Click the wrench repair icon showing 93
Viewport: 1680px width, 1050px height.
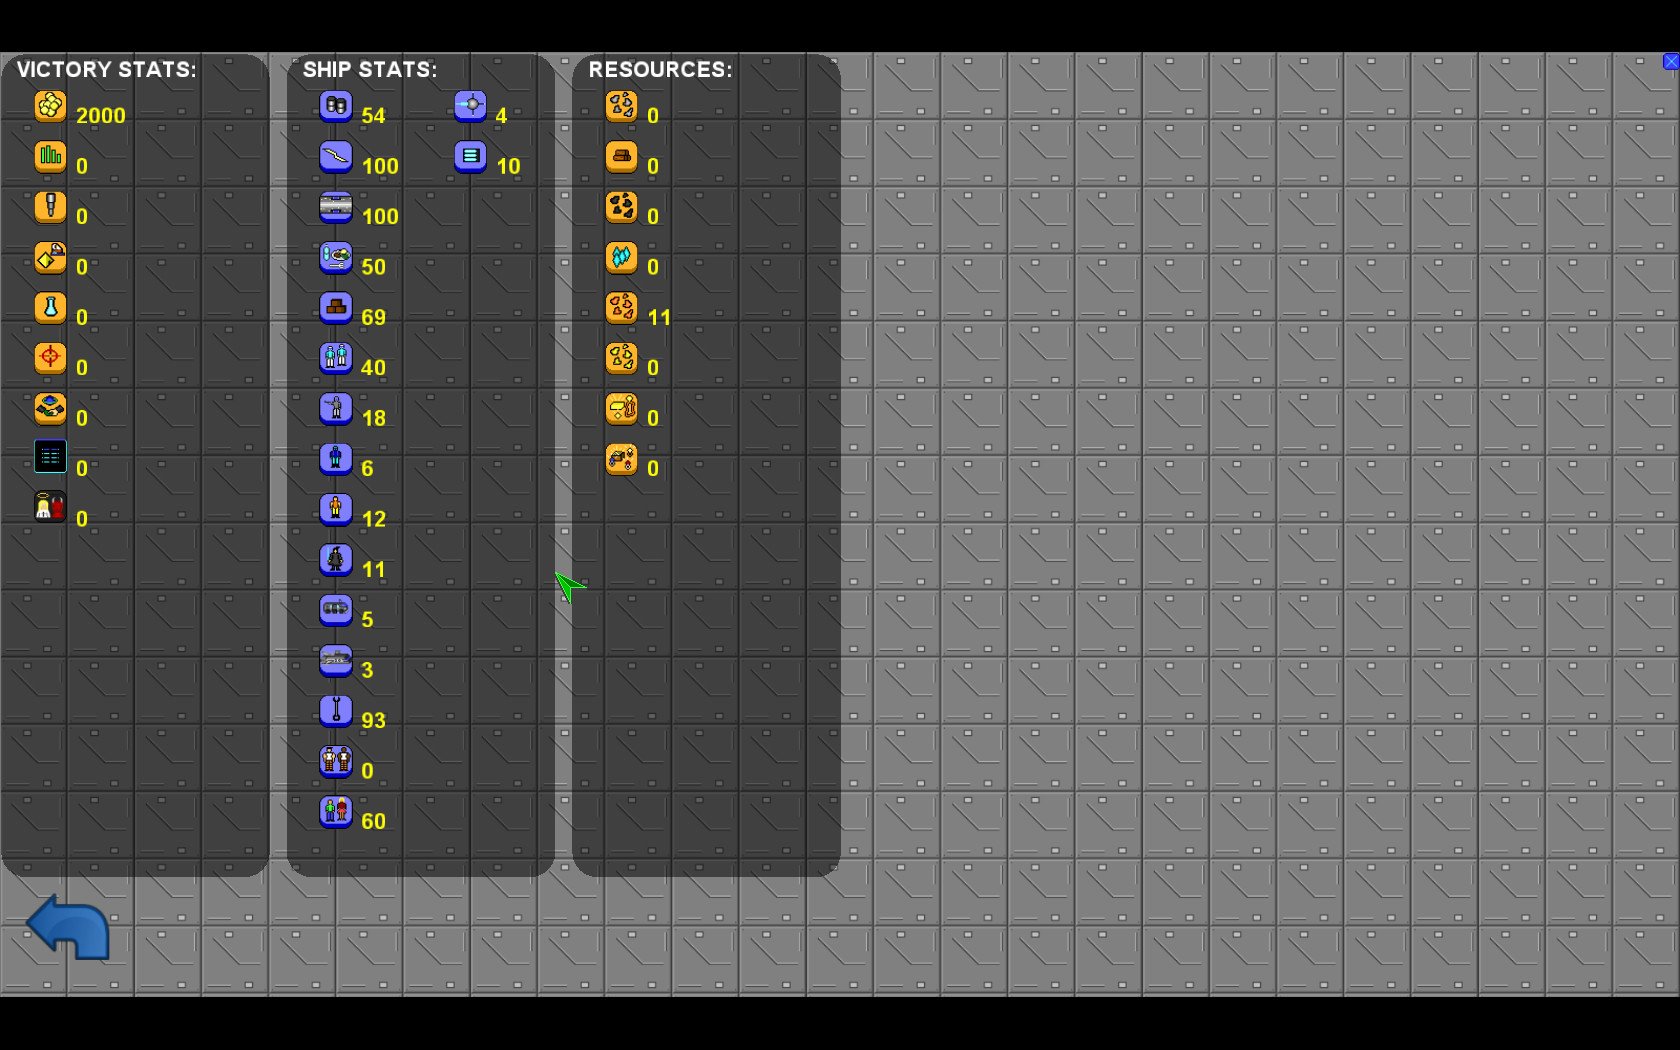pos(336,710)
